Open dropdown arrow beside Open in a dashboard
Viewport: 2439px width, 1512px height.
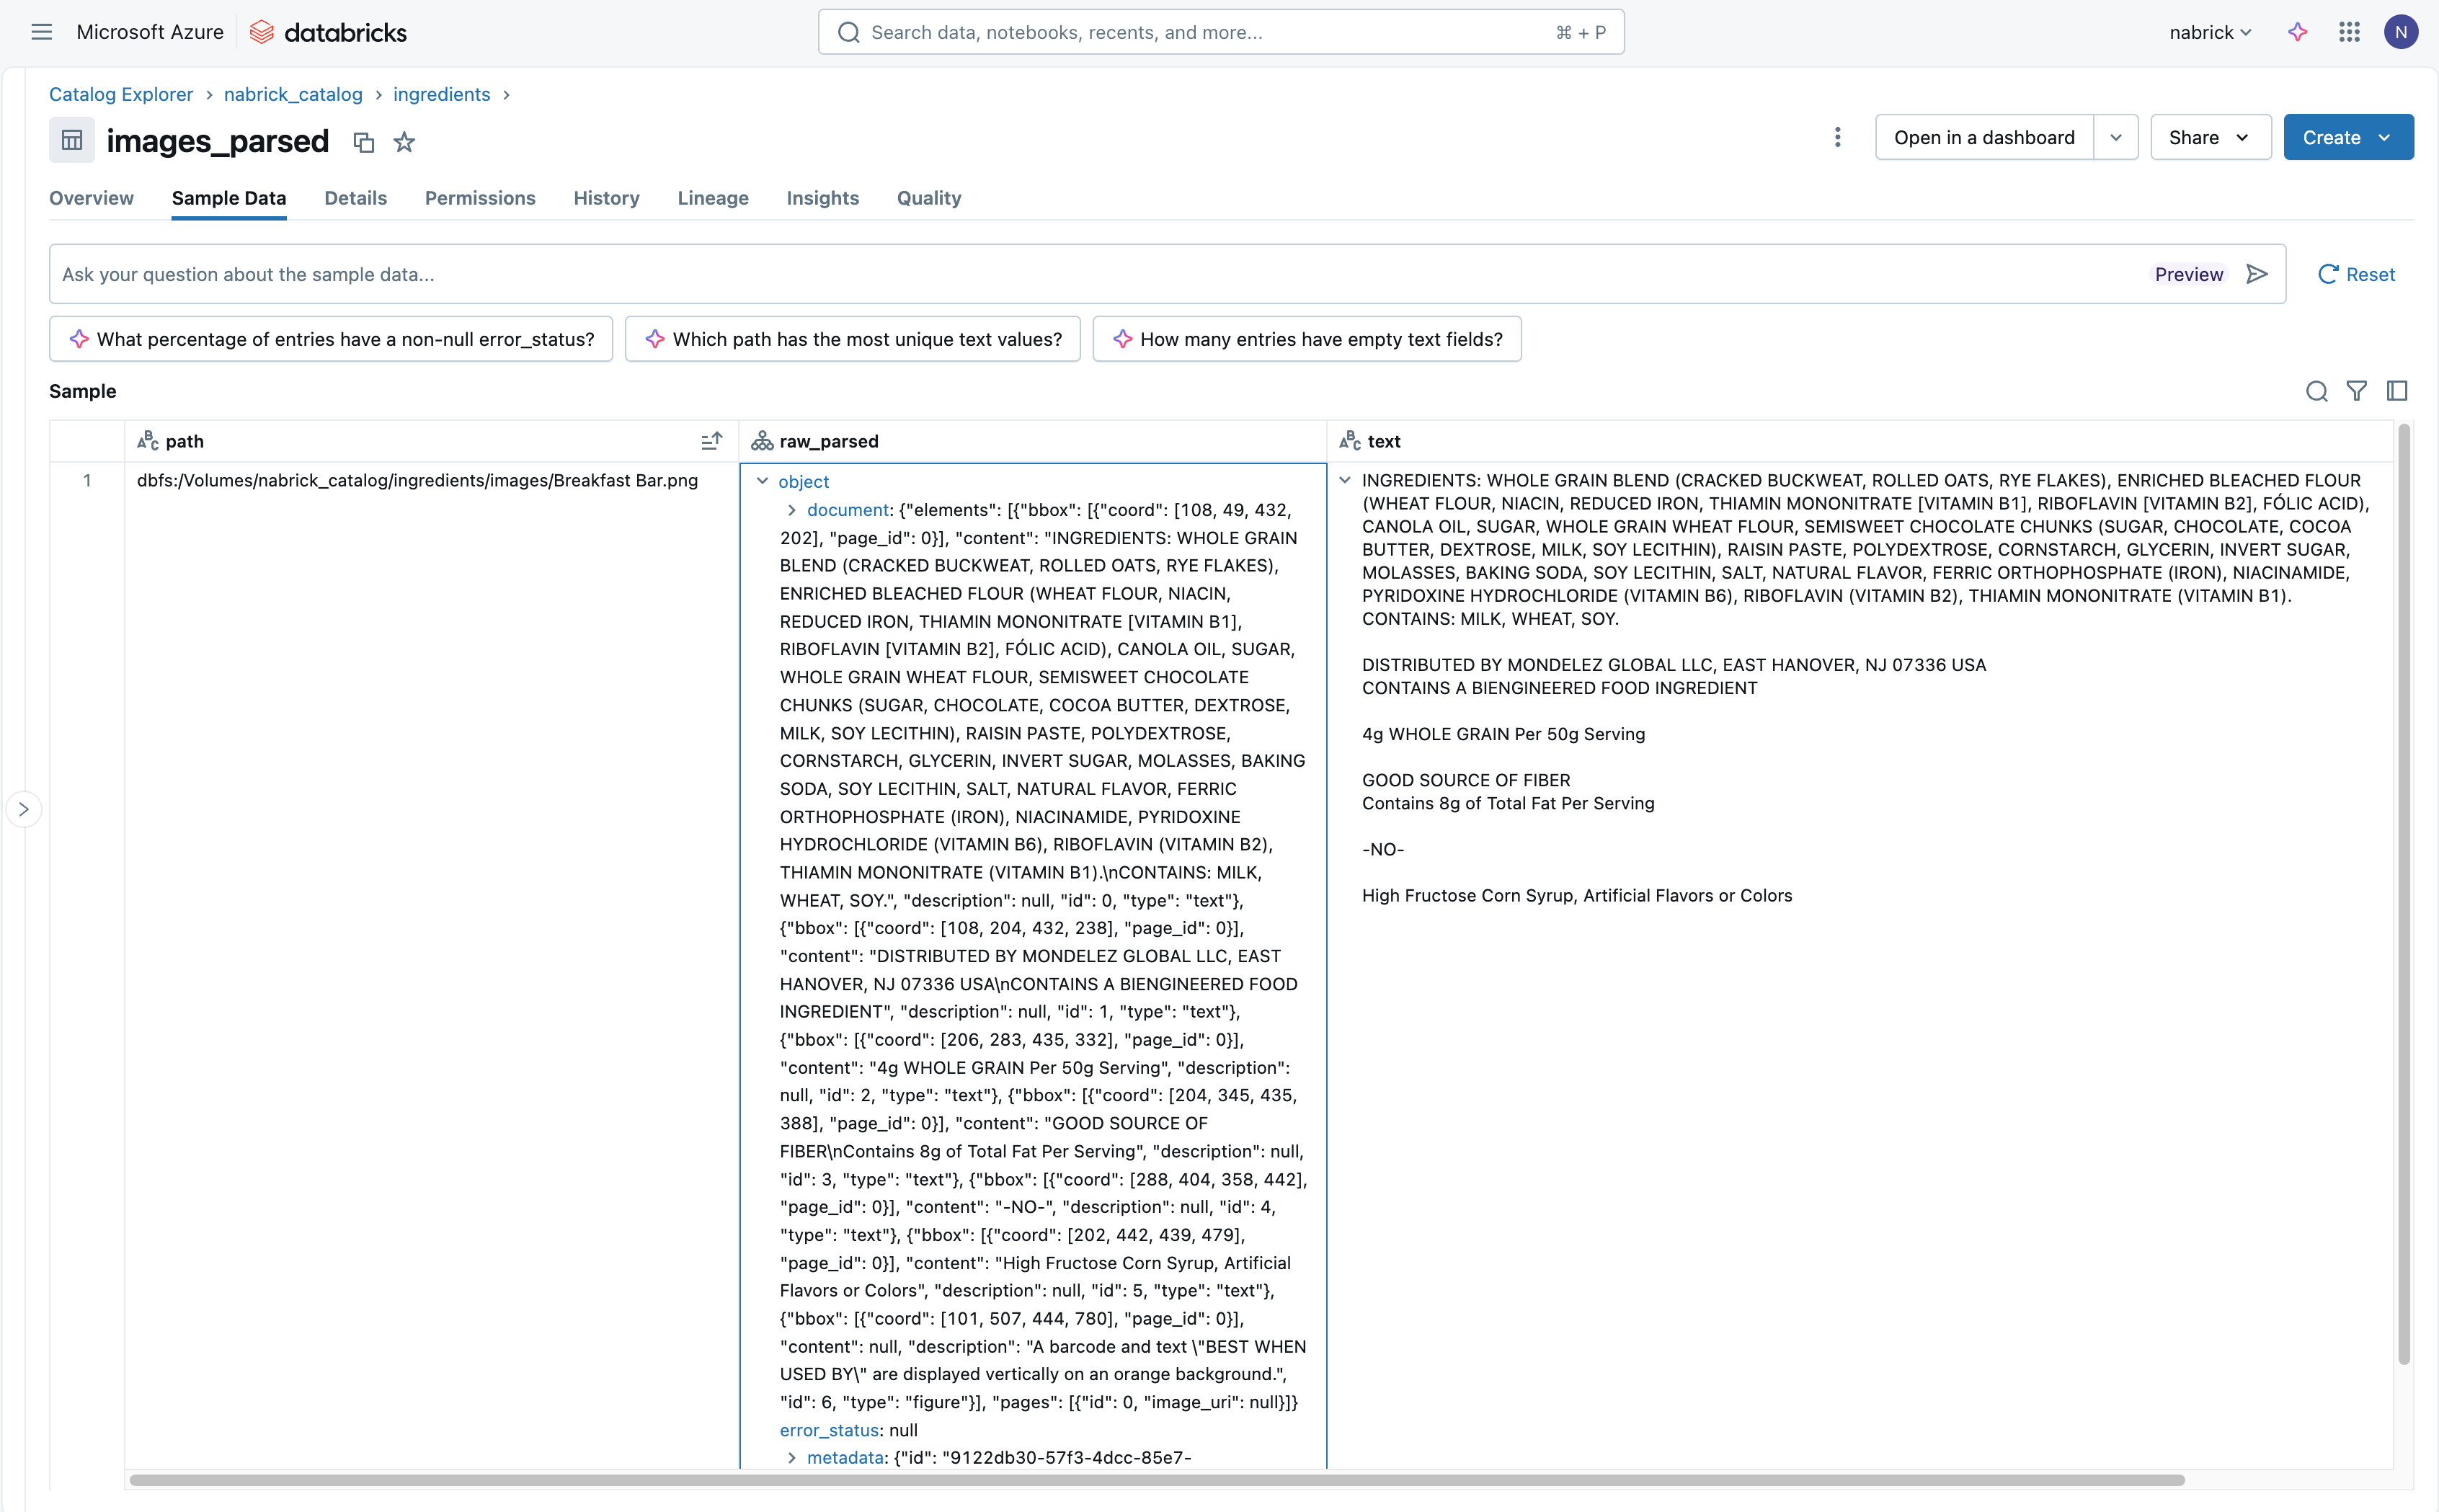(x=2116, y=137)
